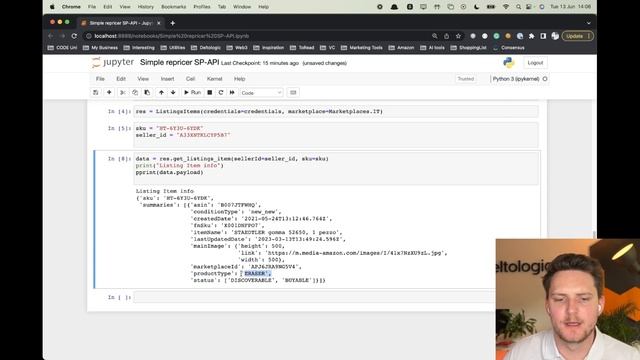640x360 pixels.
Task: Close the Simple repricer SP-API tab
Action: [159, 23]
